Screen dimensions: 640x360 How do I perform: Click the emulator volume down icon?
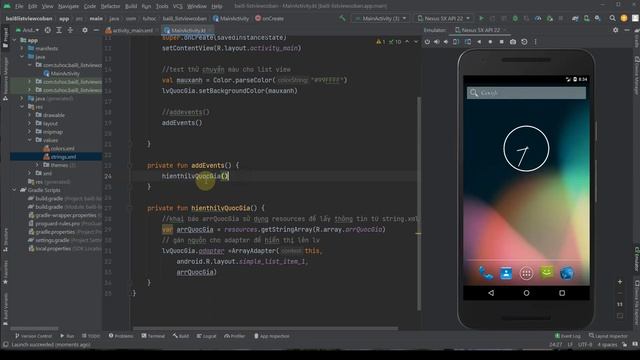(x=446, y=42)
